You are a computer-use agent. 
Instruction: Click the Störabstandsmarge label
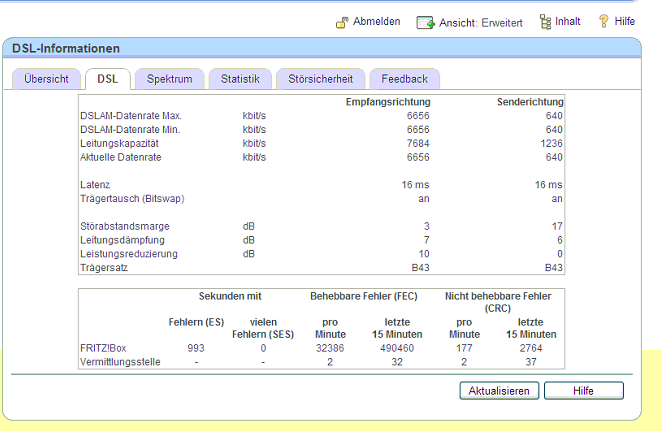[125, 226]
